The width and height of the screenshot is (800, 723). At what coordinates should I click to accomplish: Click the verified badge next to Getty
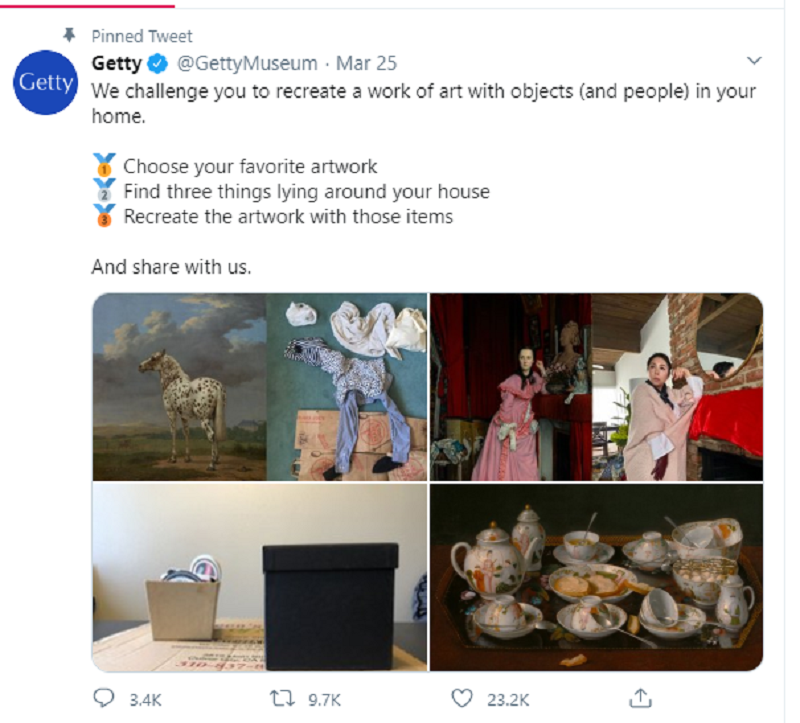[x=159, y=64]
